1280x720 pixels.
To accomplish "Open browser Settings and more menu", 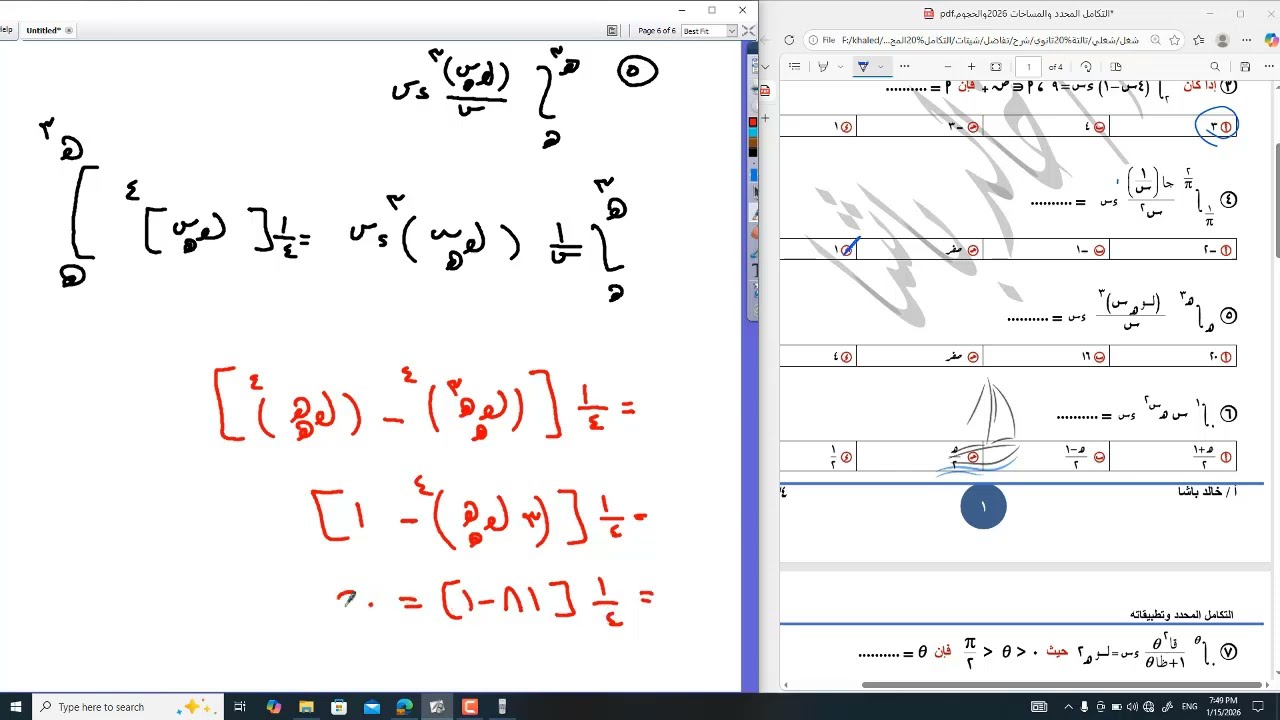I will point(1246,40).
